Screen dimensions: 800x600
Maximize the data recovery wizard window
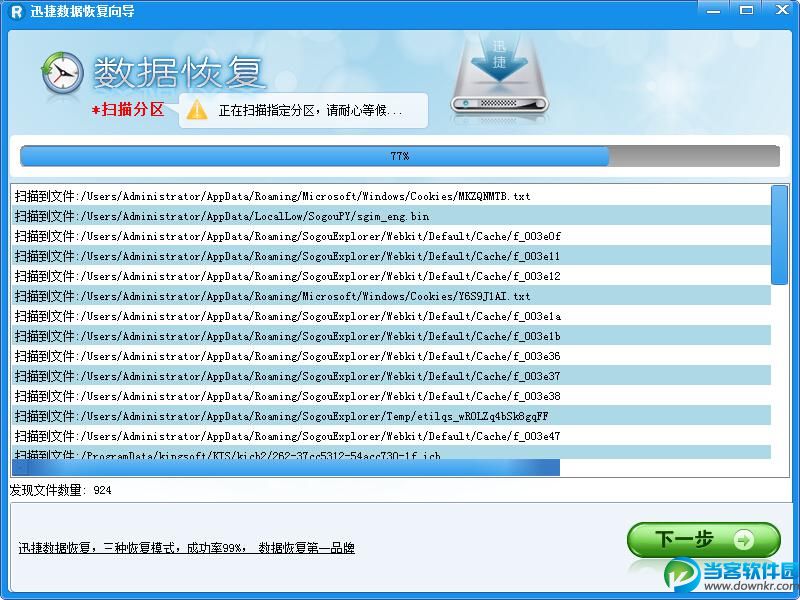tap(746, 10)
